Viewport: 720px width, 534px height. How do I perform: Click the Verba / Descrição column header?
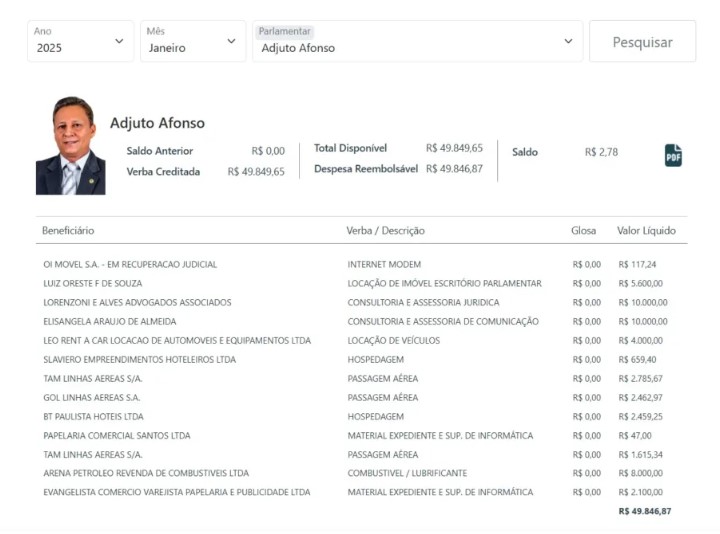pyautogui.click(x=385, y=231)
